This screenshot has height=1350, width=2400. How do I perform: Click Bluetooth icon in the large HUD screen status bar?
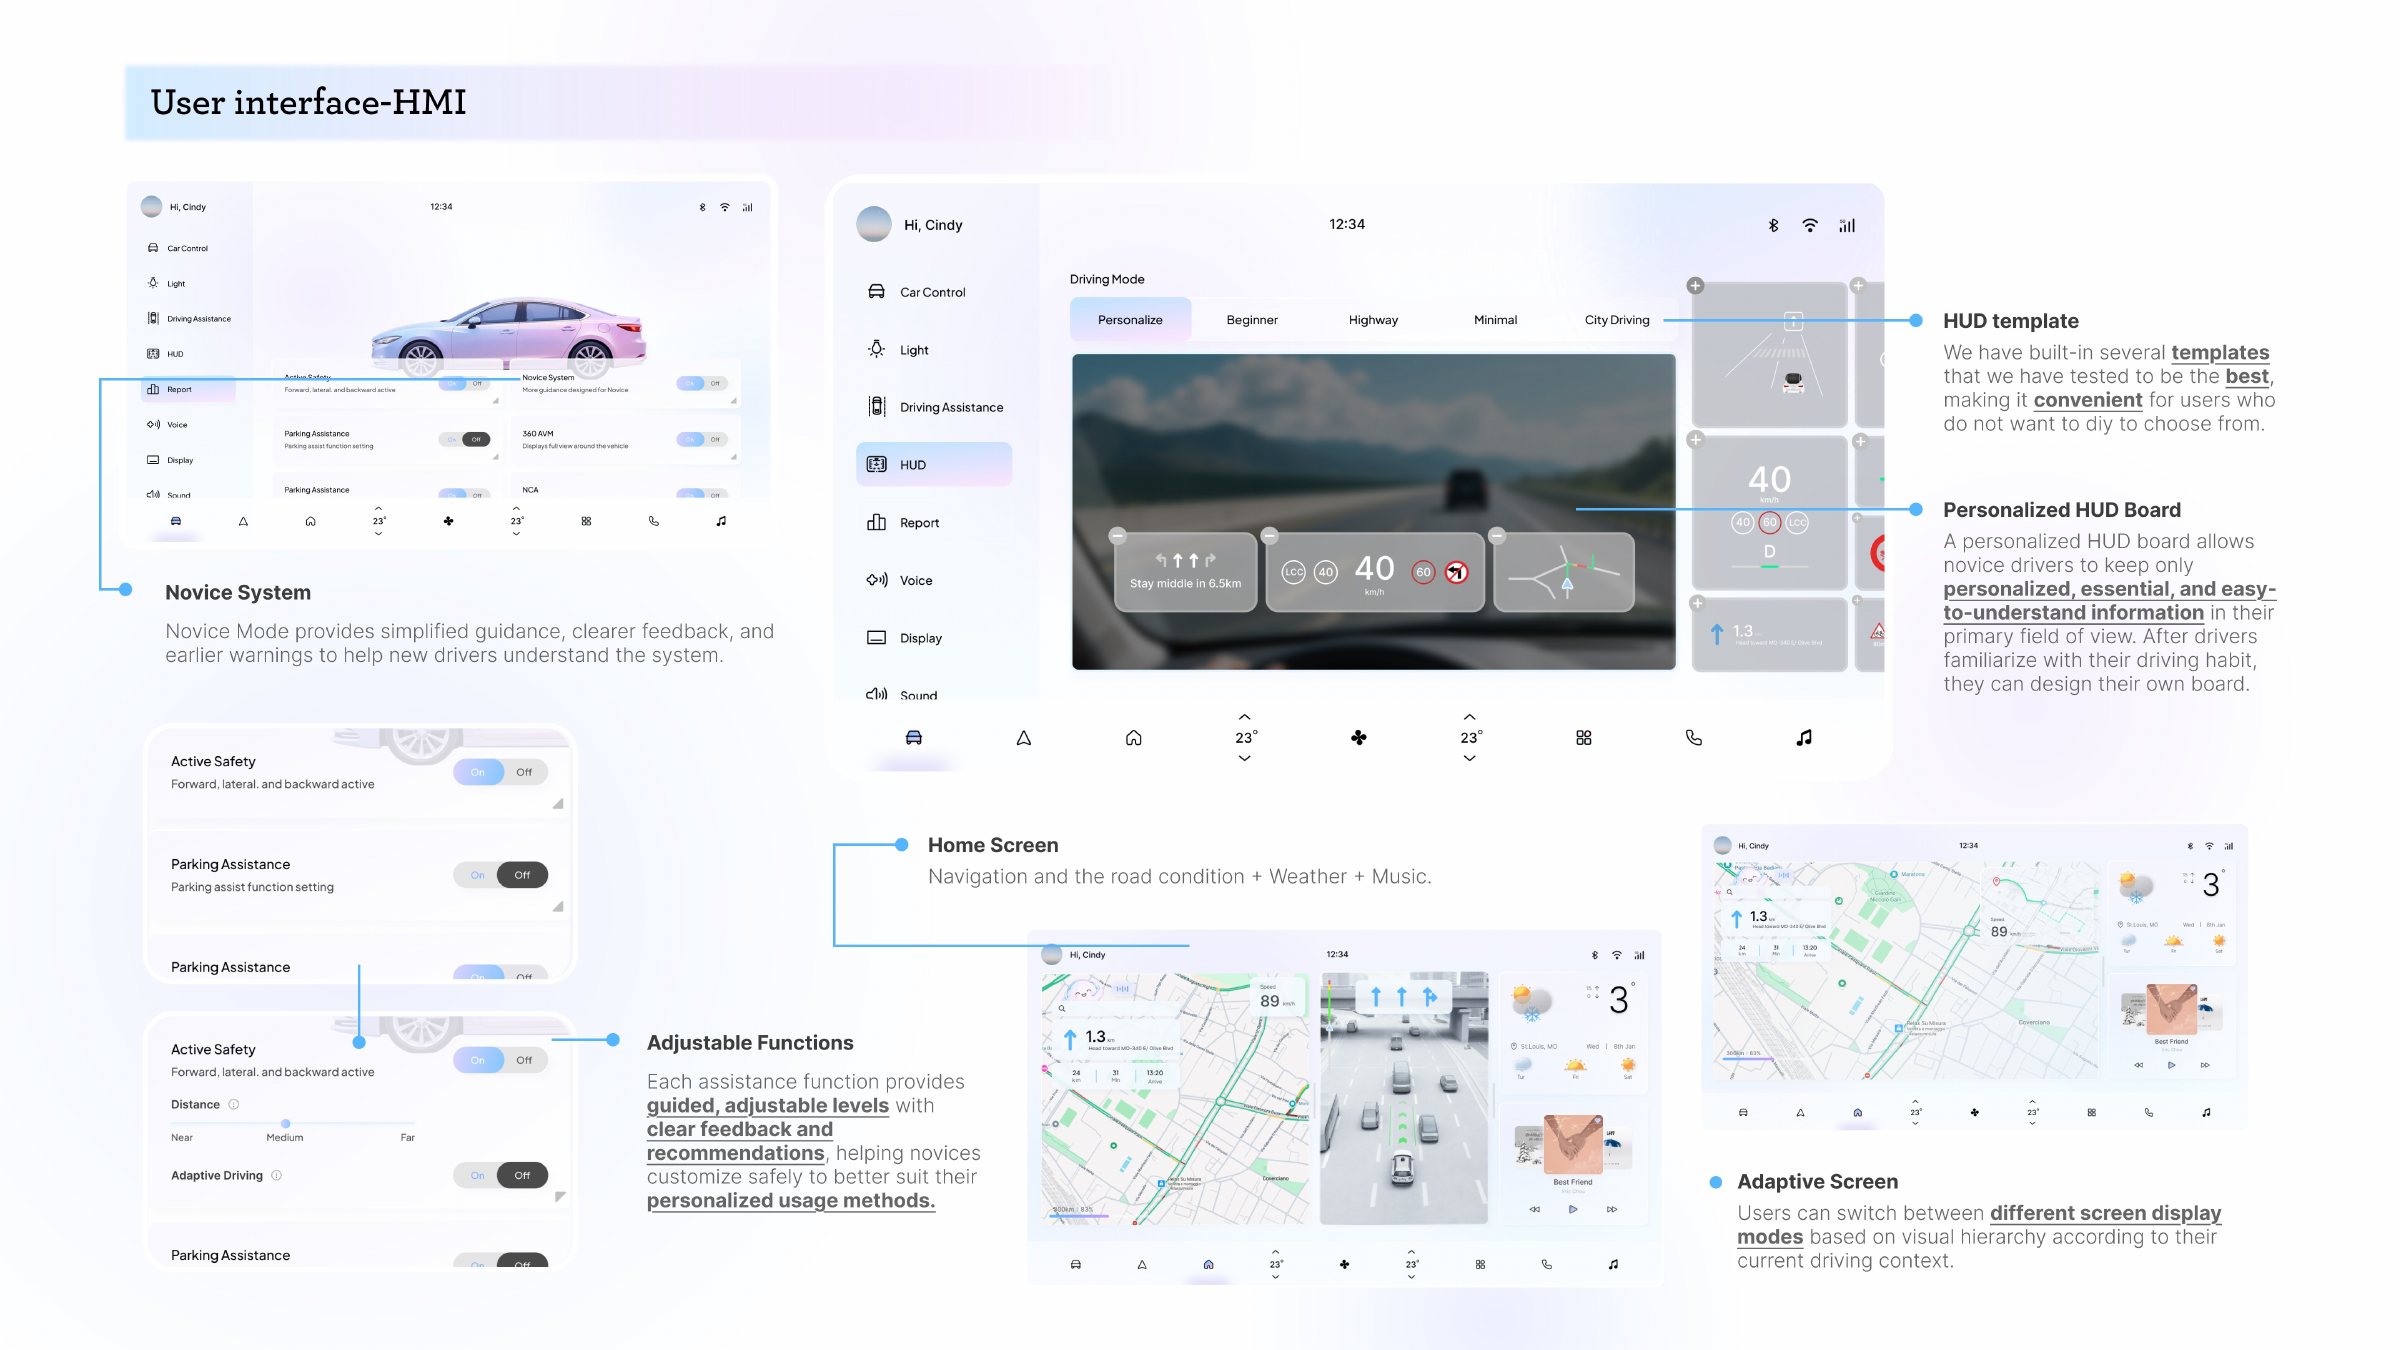pyautogui.click(x=1773, y=226)
